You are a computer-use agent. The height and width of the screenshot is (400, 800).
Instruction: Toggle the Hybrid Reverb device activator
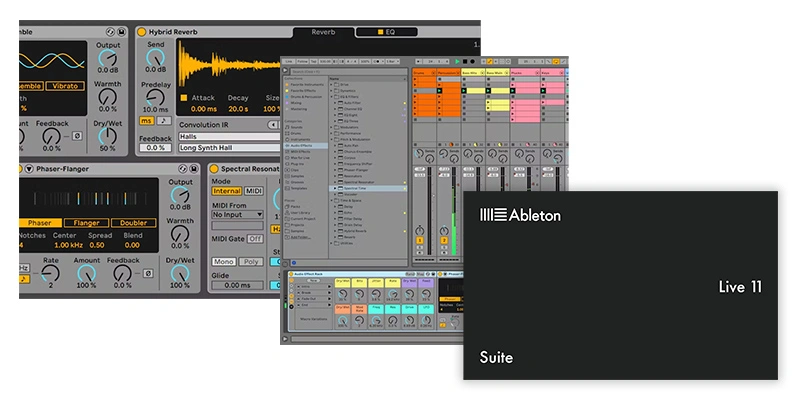[x=141, y=32]
